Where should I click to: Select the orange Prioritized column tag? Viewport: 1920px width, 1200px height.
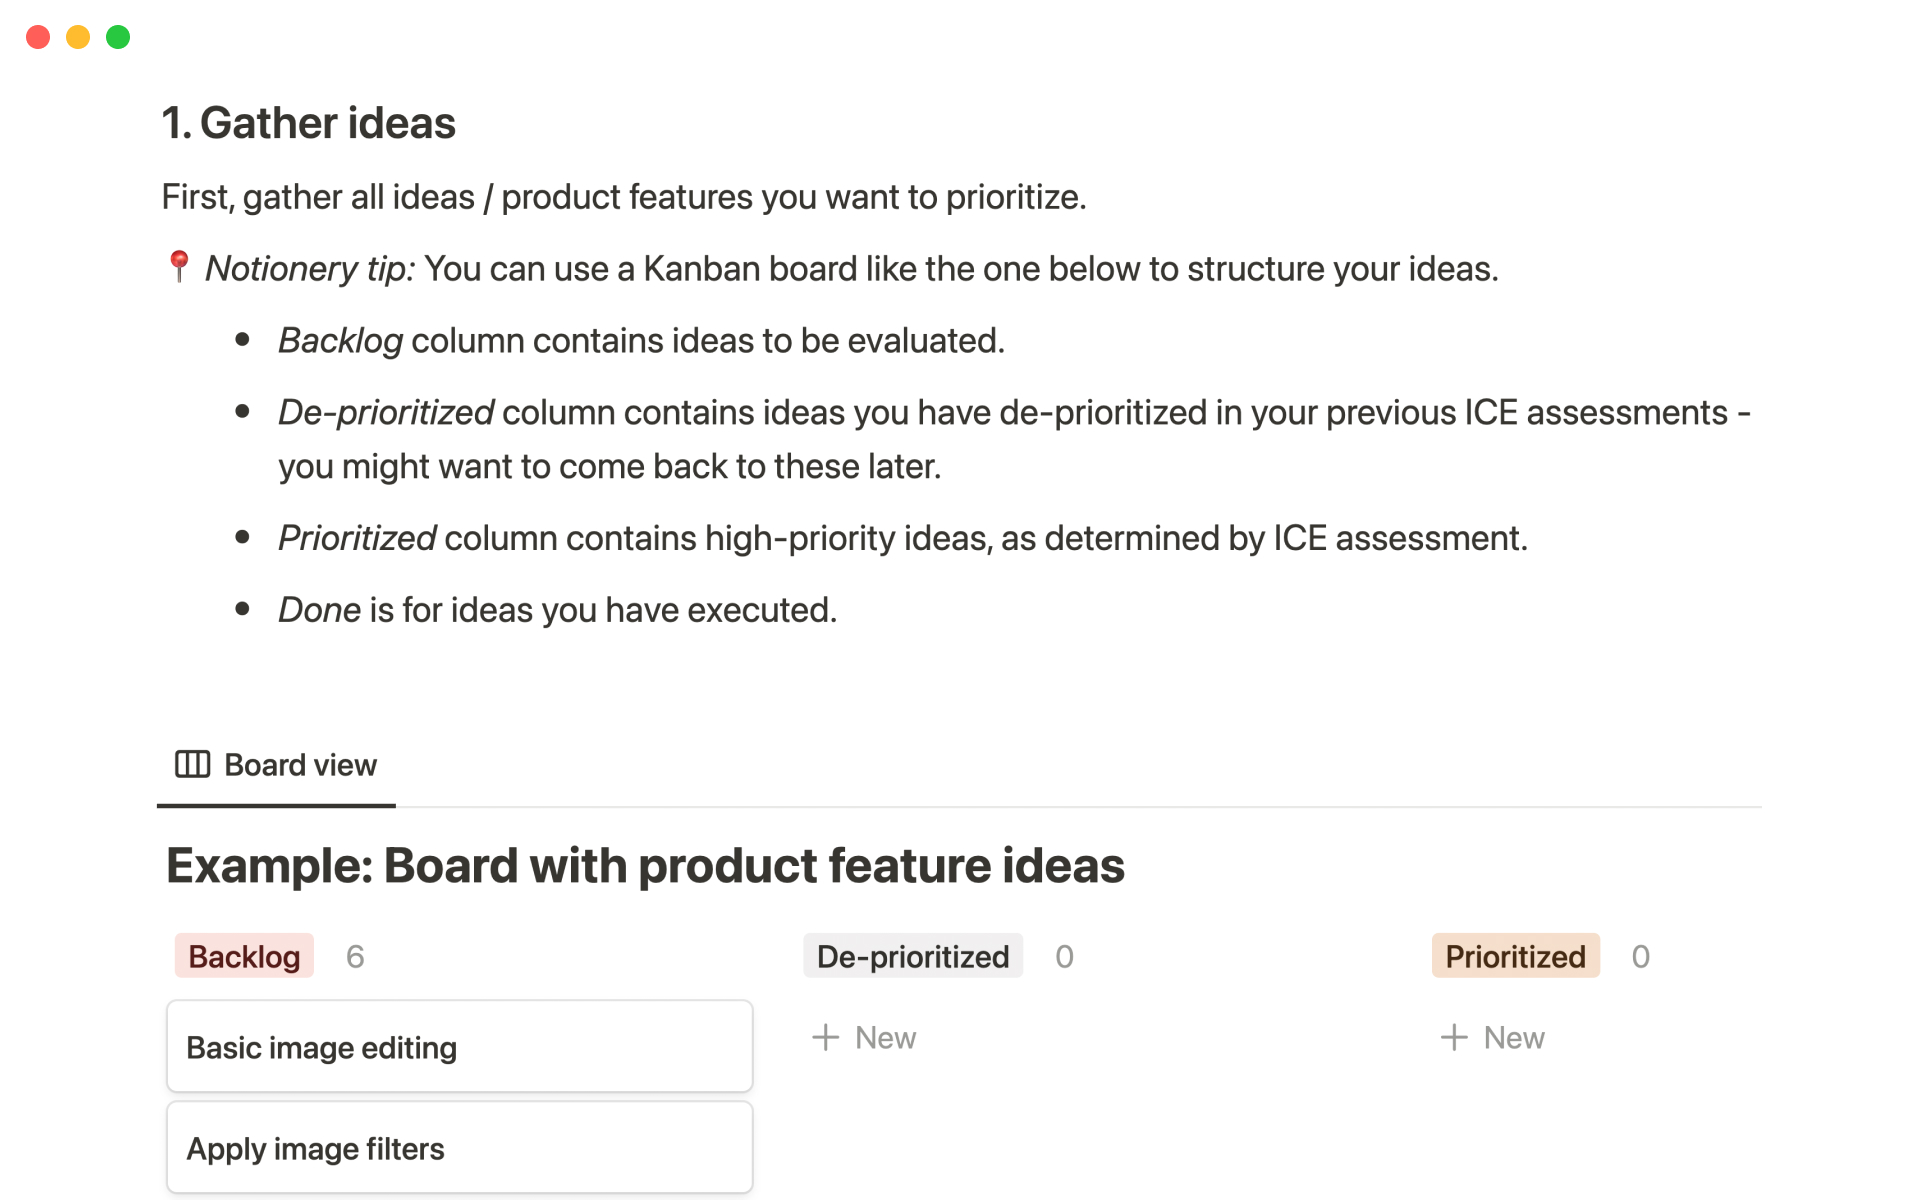point(1515,957)
